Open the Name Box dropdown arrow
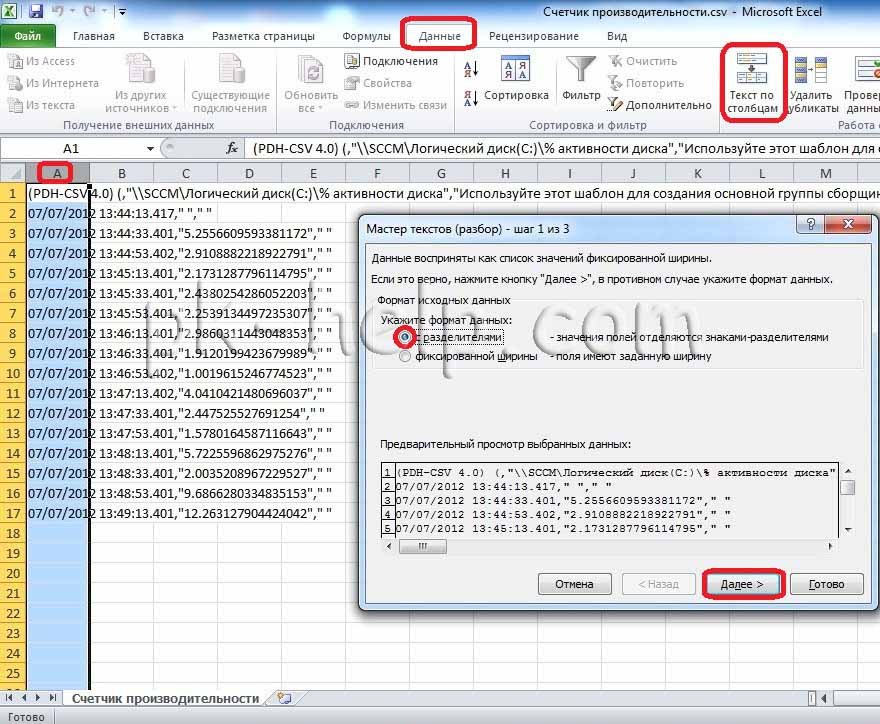 [x=150, y=149]
